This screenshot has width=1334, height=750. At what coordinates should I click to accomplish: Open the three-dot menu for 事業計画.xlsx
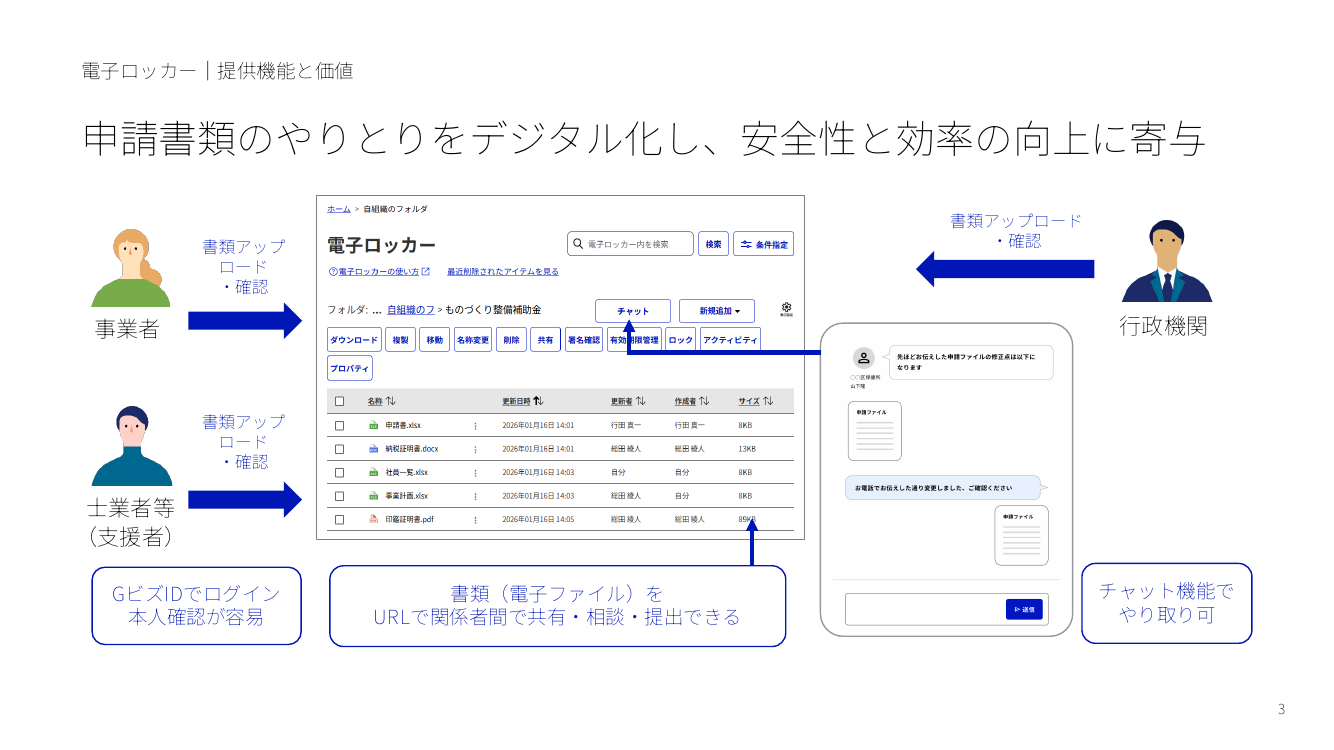(475, 496)
